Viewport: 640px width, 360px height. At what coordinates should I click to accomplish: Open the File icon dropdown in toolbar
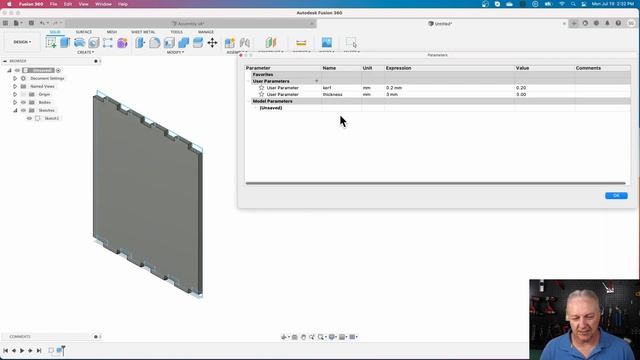pyautogui.click(x=18, y=23)
